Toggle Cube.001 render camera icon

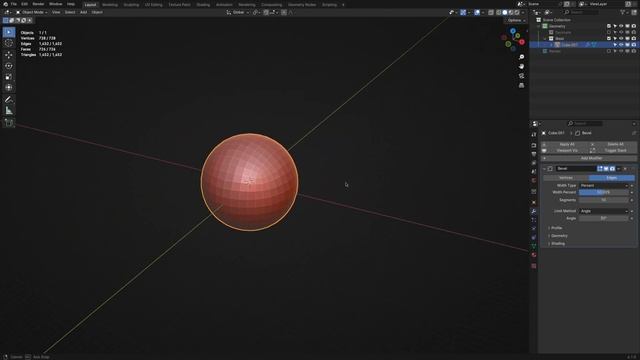(x=633, y=45)
